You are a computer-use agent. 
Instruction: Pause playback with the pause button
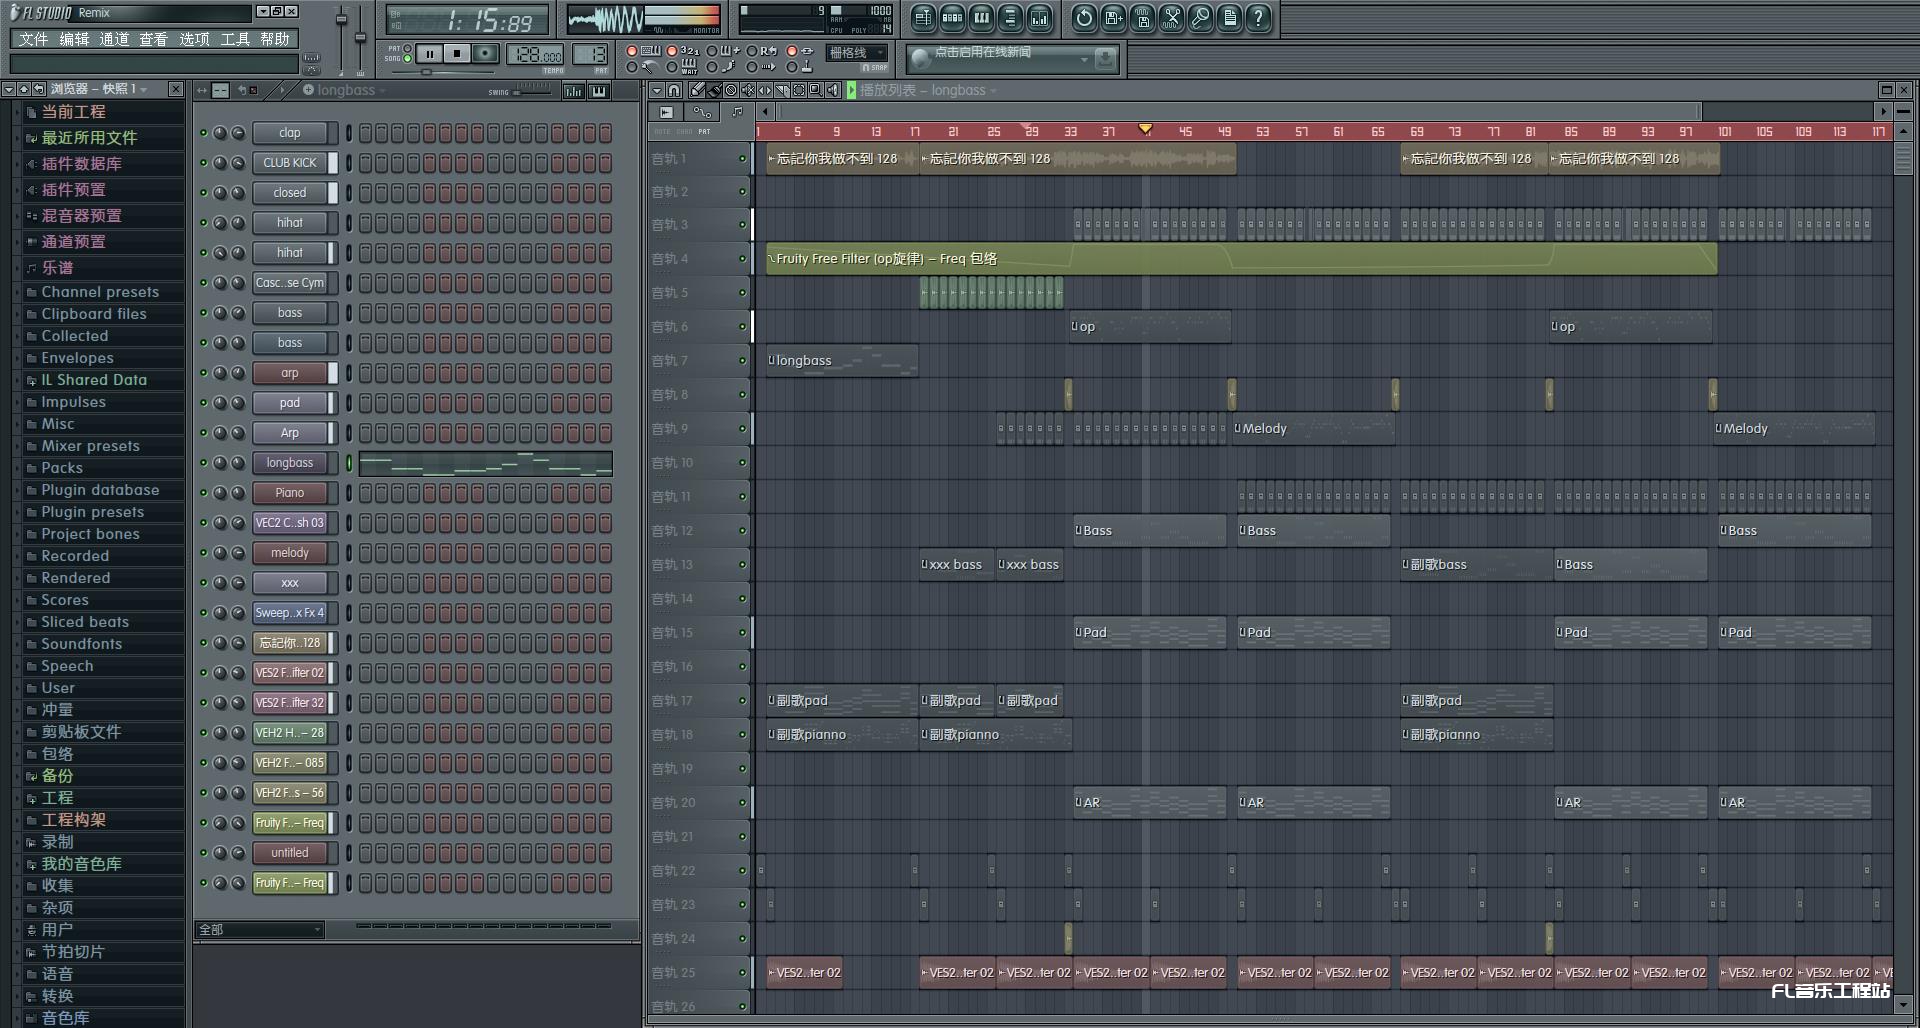point(429,54)
